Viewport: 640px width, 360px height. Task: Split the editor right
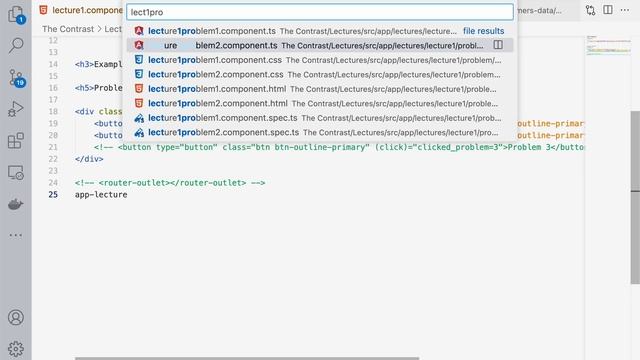click(x=607, y=10)
